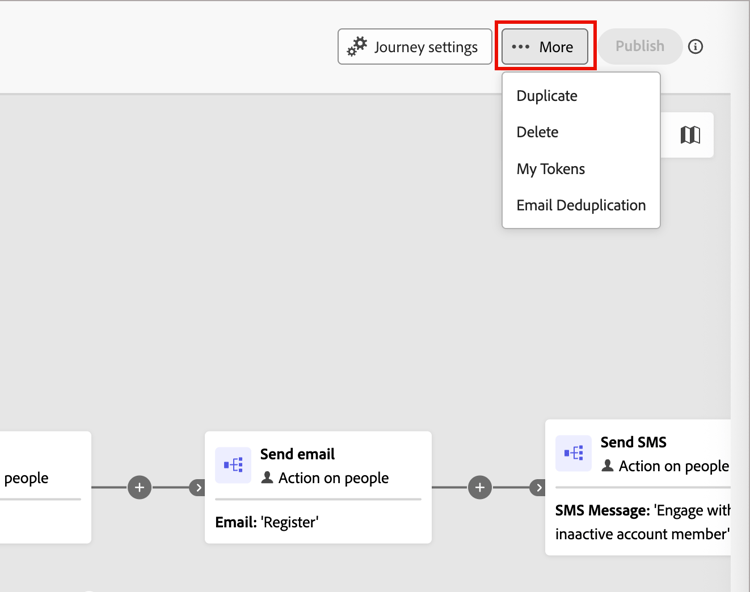Toggle the canvas map icon
This screenshot has height=592, width=750.
(x=690, y=135)
